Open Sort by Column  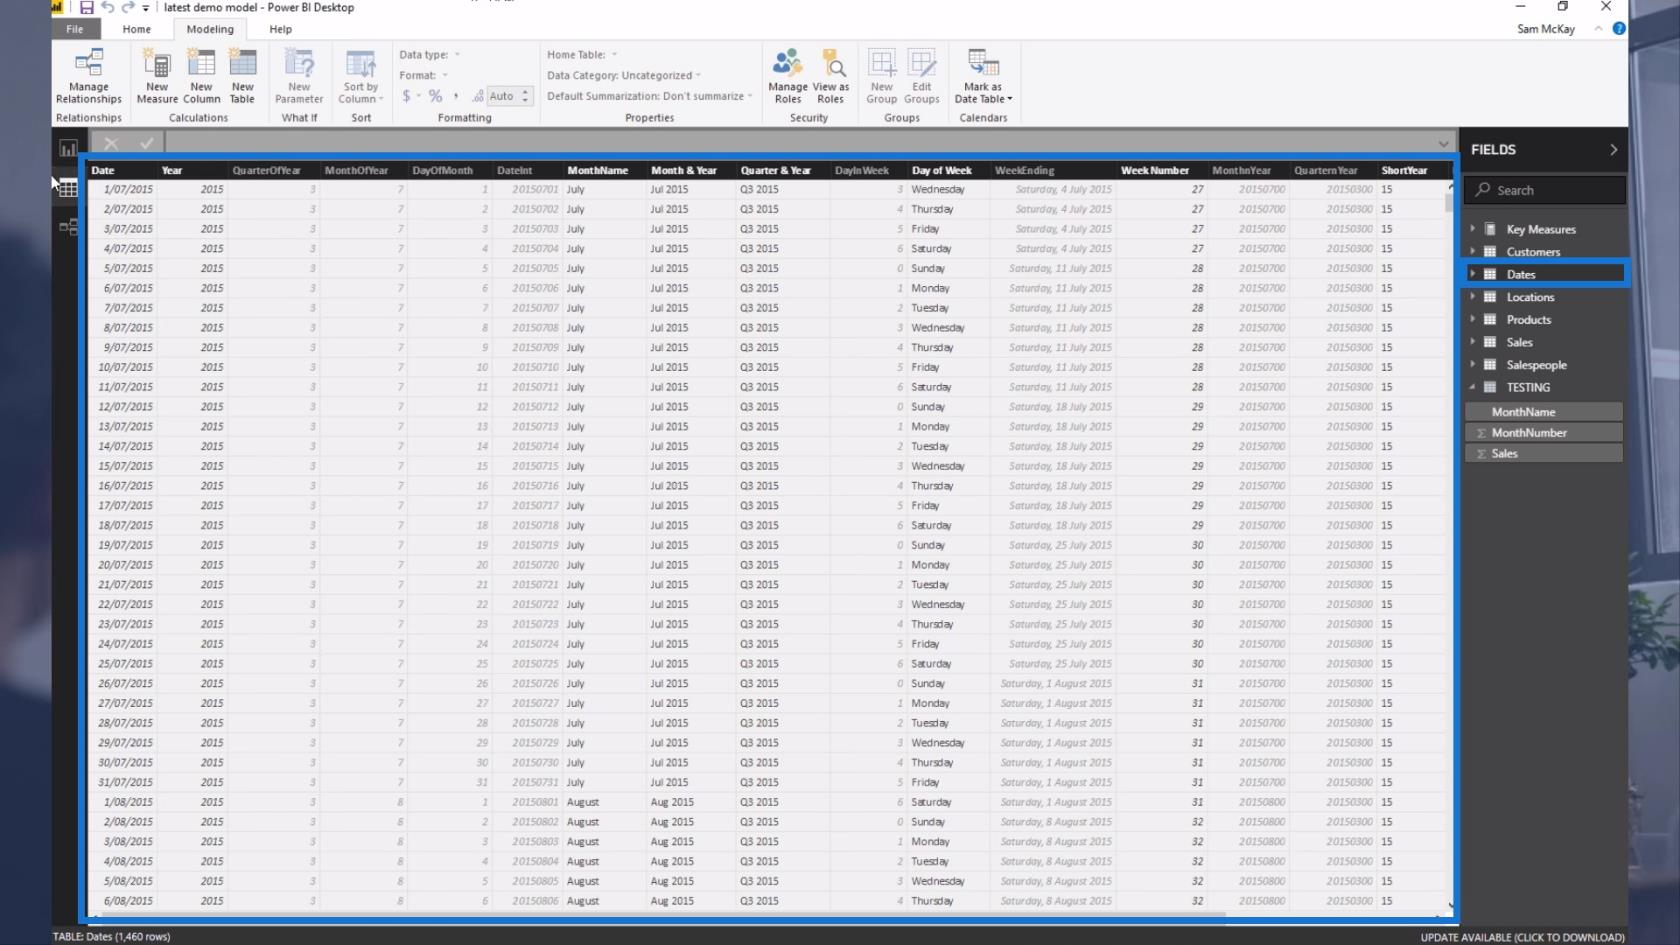coord(360,76)
